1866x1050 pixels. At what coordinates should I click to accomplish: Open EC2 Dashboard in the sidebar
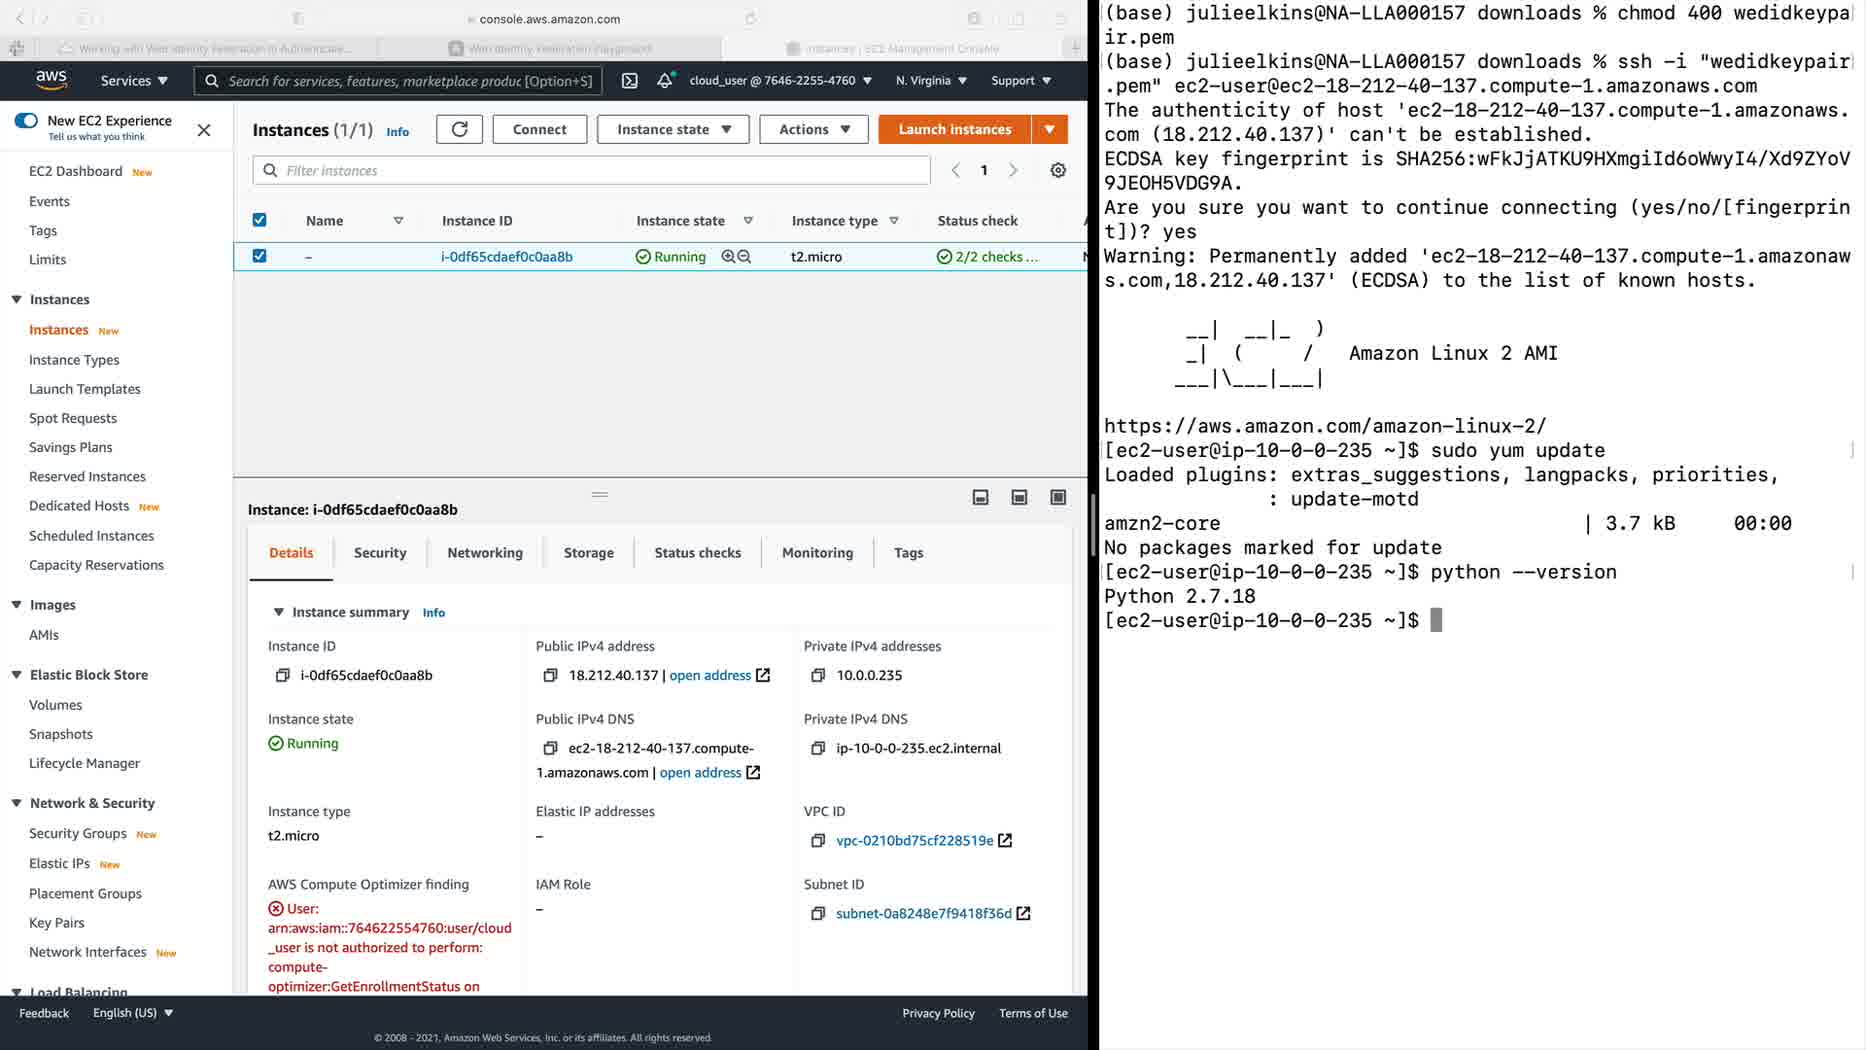pyautogui.click(x=76, y=171)
